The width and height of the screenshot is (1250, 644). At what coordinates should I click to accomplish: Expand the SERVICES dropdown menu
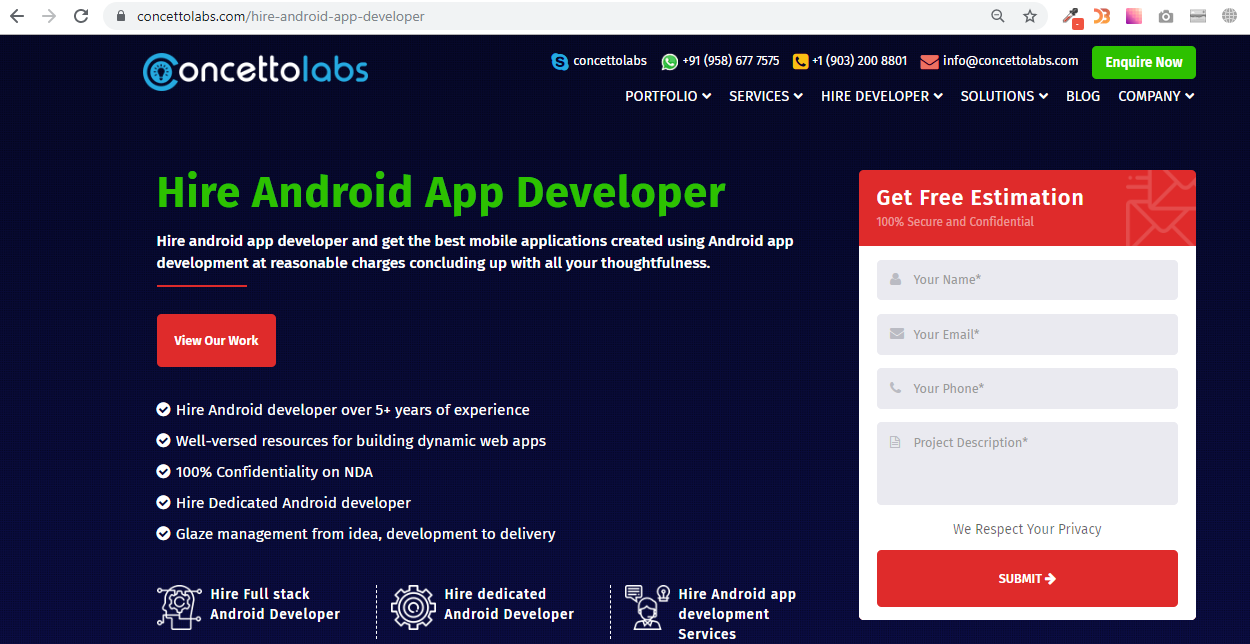[766, 96]
